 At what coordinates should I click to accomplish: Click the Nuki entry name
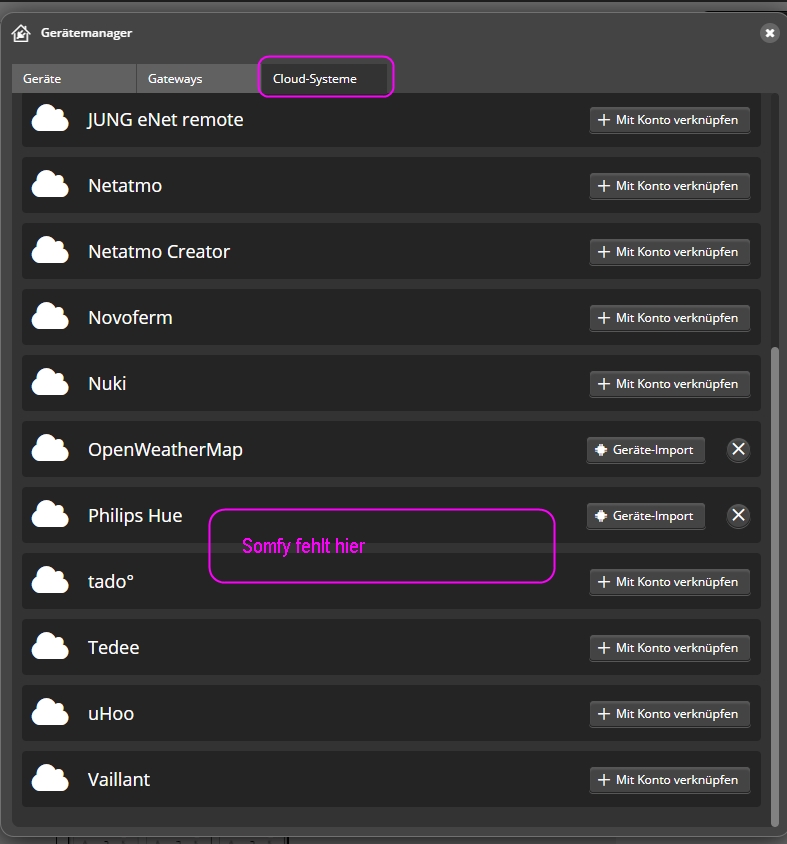click(107, 384)
